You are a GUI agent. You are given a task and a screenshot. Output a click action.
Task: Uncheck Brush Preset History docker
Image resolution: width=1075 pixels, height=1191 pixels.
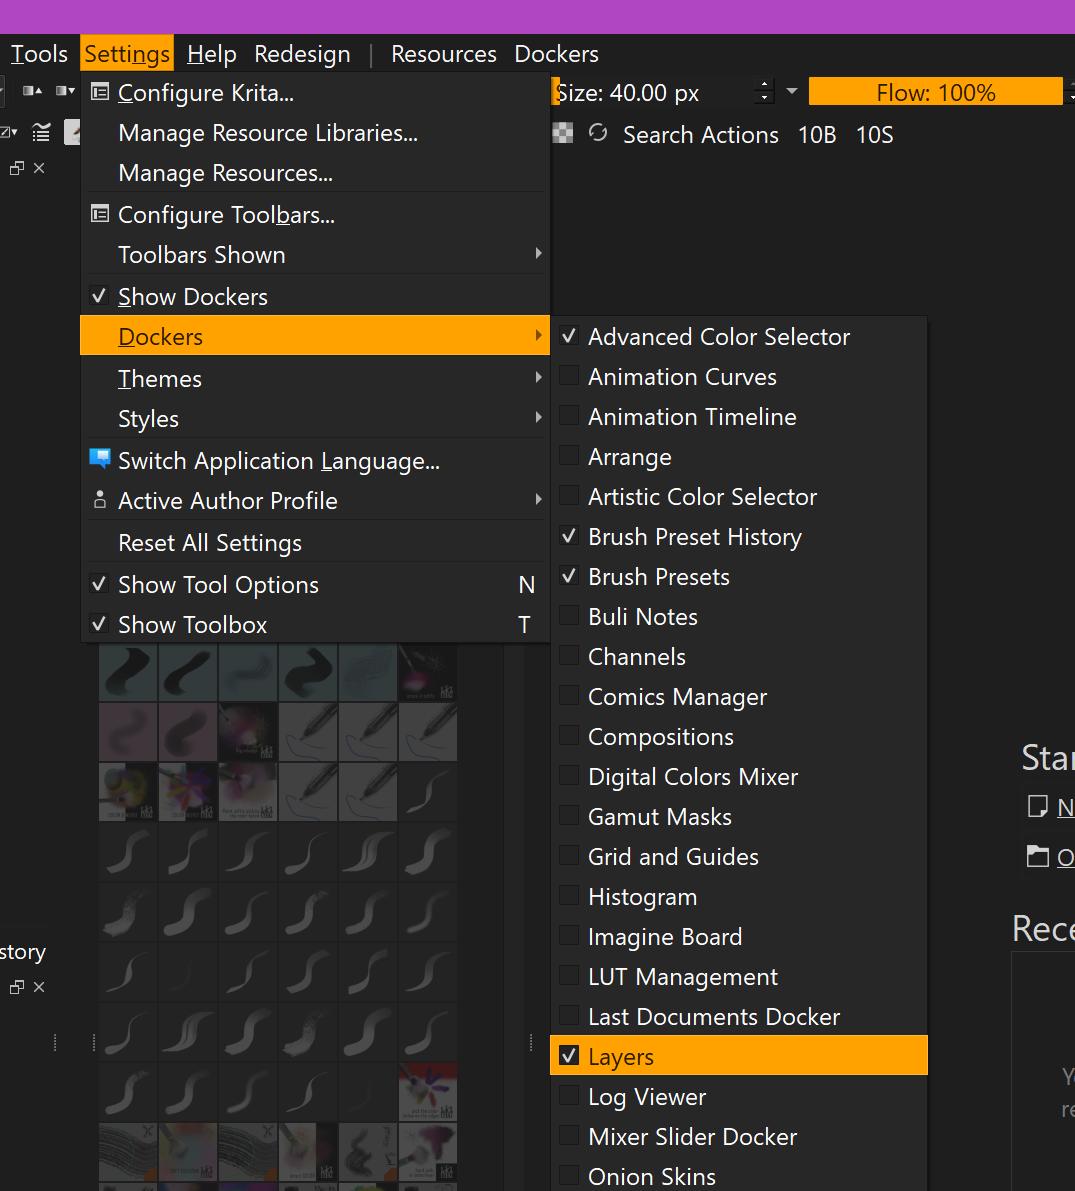(x=738, y=536)
